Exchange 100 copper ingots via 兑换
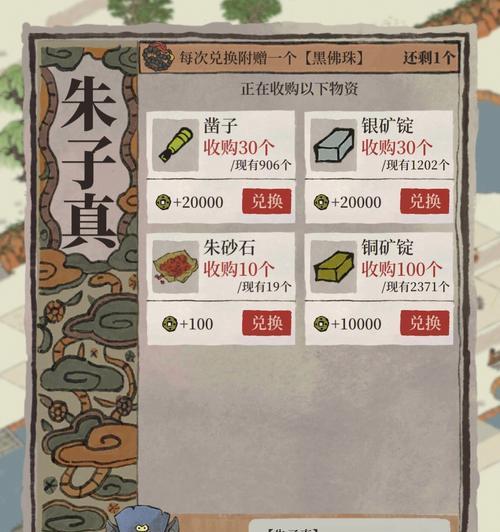The width and height of the screenshot is (500, 532). [425, 323]
